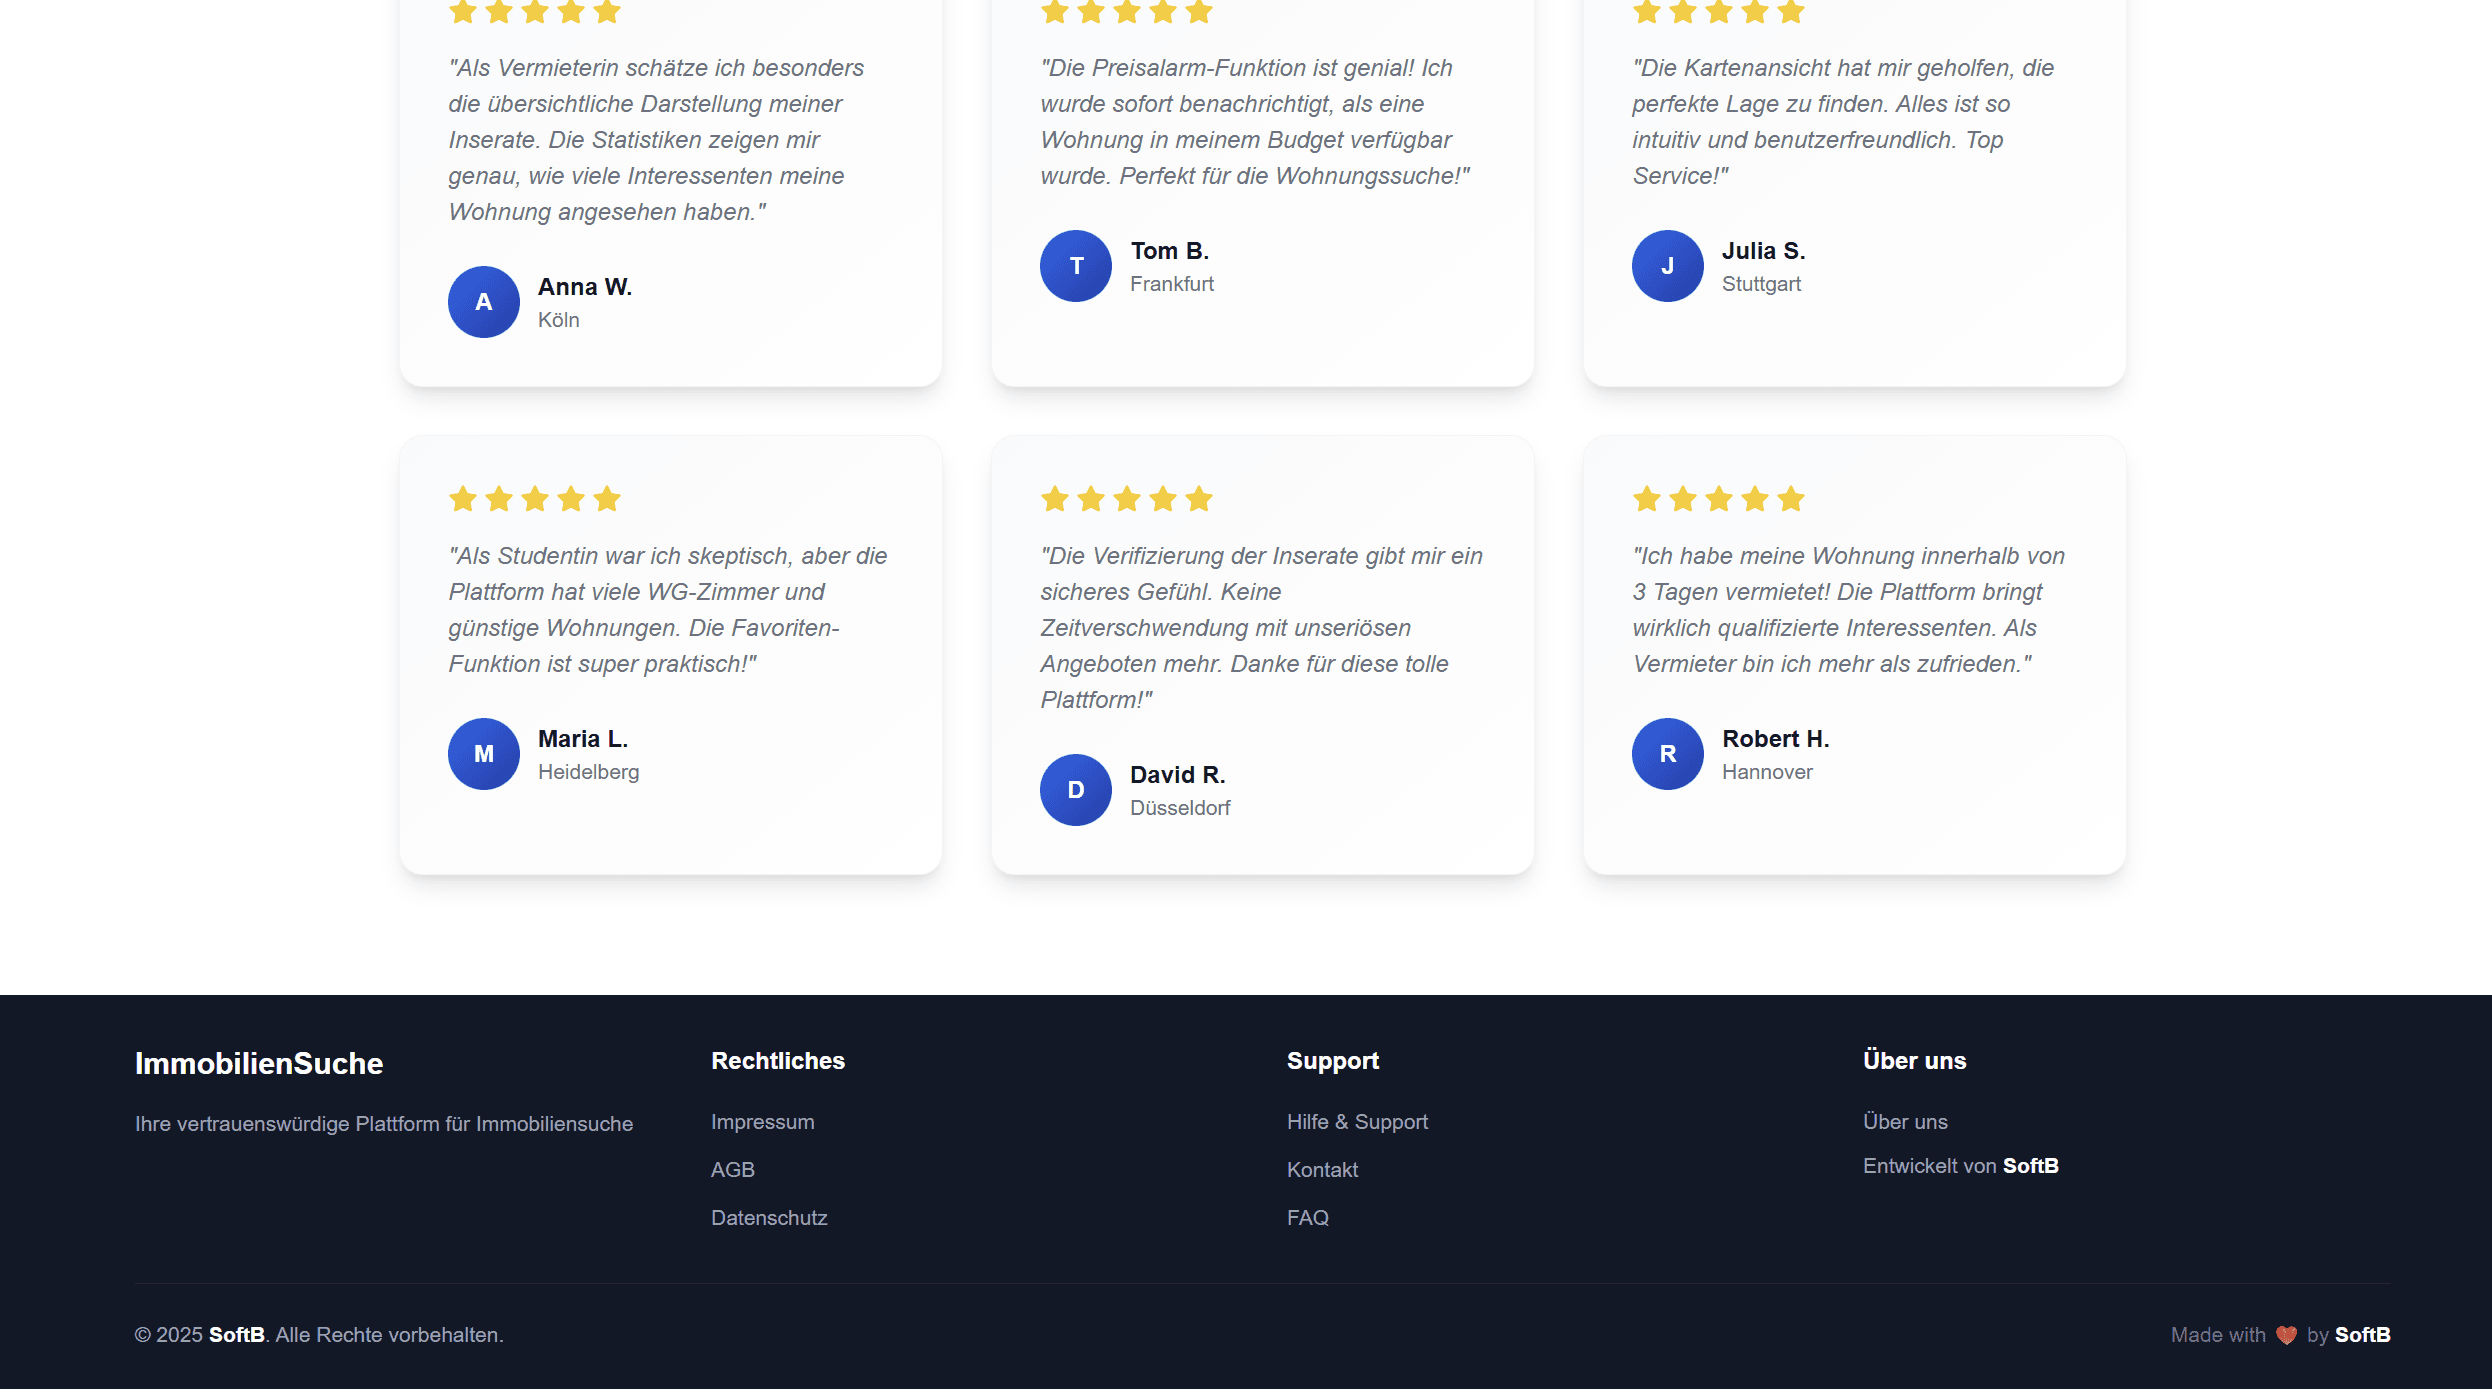This screenshot has width=2492, height=1389.
Task: Open the Impressum link
Action: click(x=762, y=1122)
